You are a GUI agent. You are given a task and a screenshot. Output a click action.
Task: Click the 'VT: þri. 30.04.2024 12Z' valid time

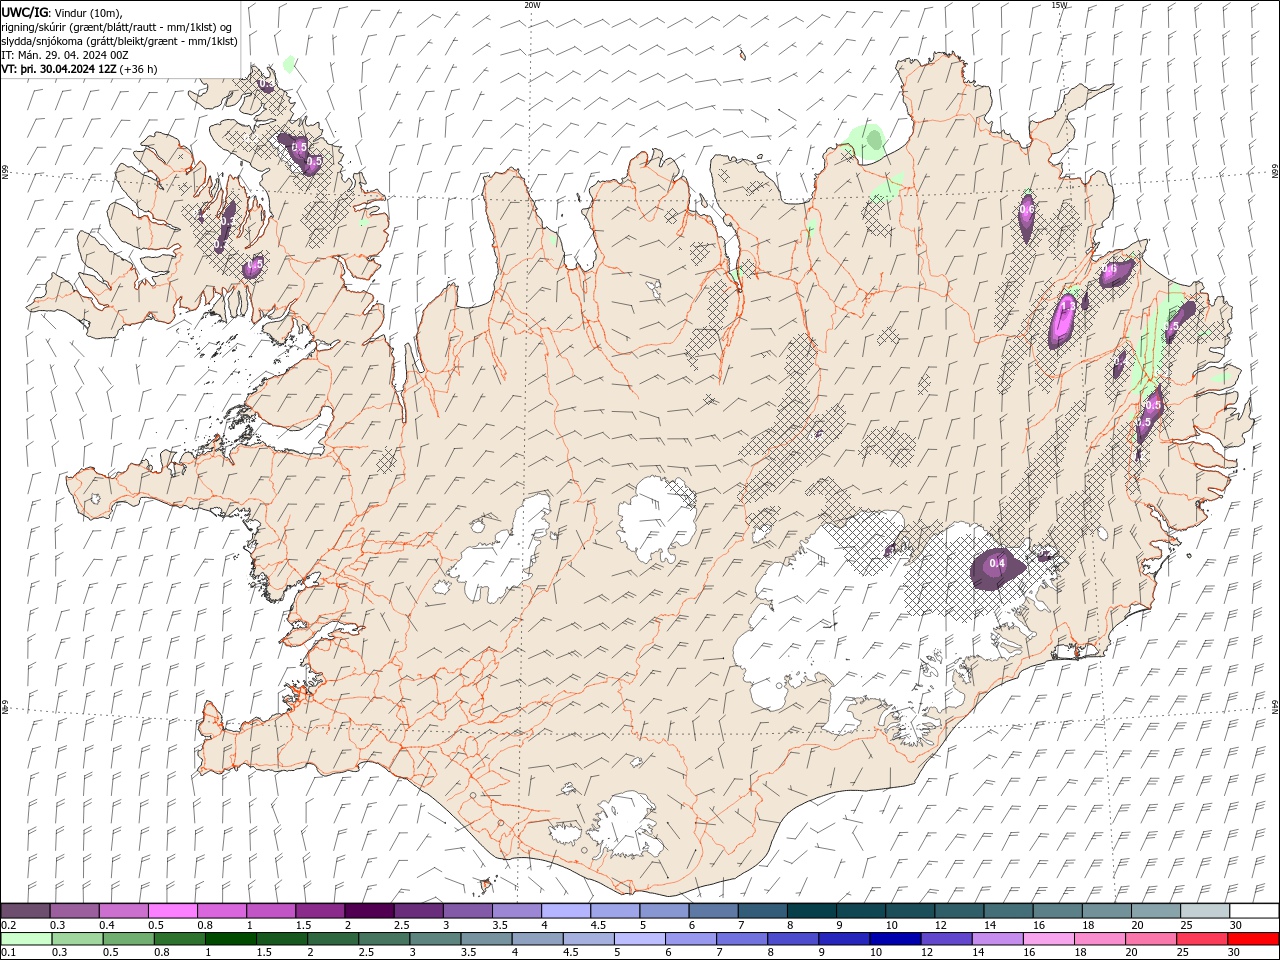tap(60, 69)
